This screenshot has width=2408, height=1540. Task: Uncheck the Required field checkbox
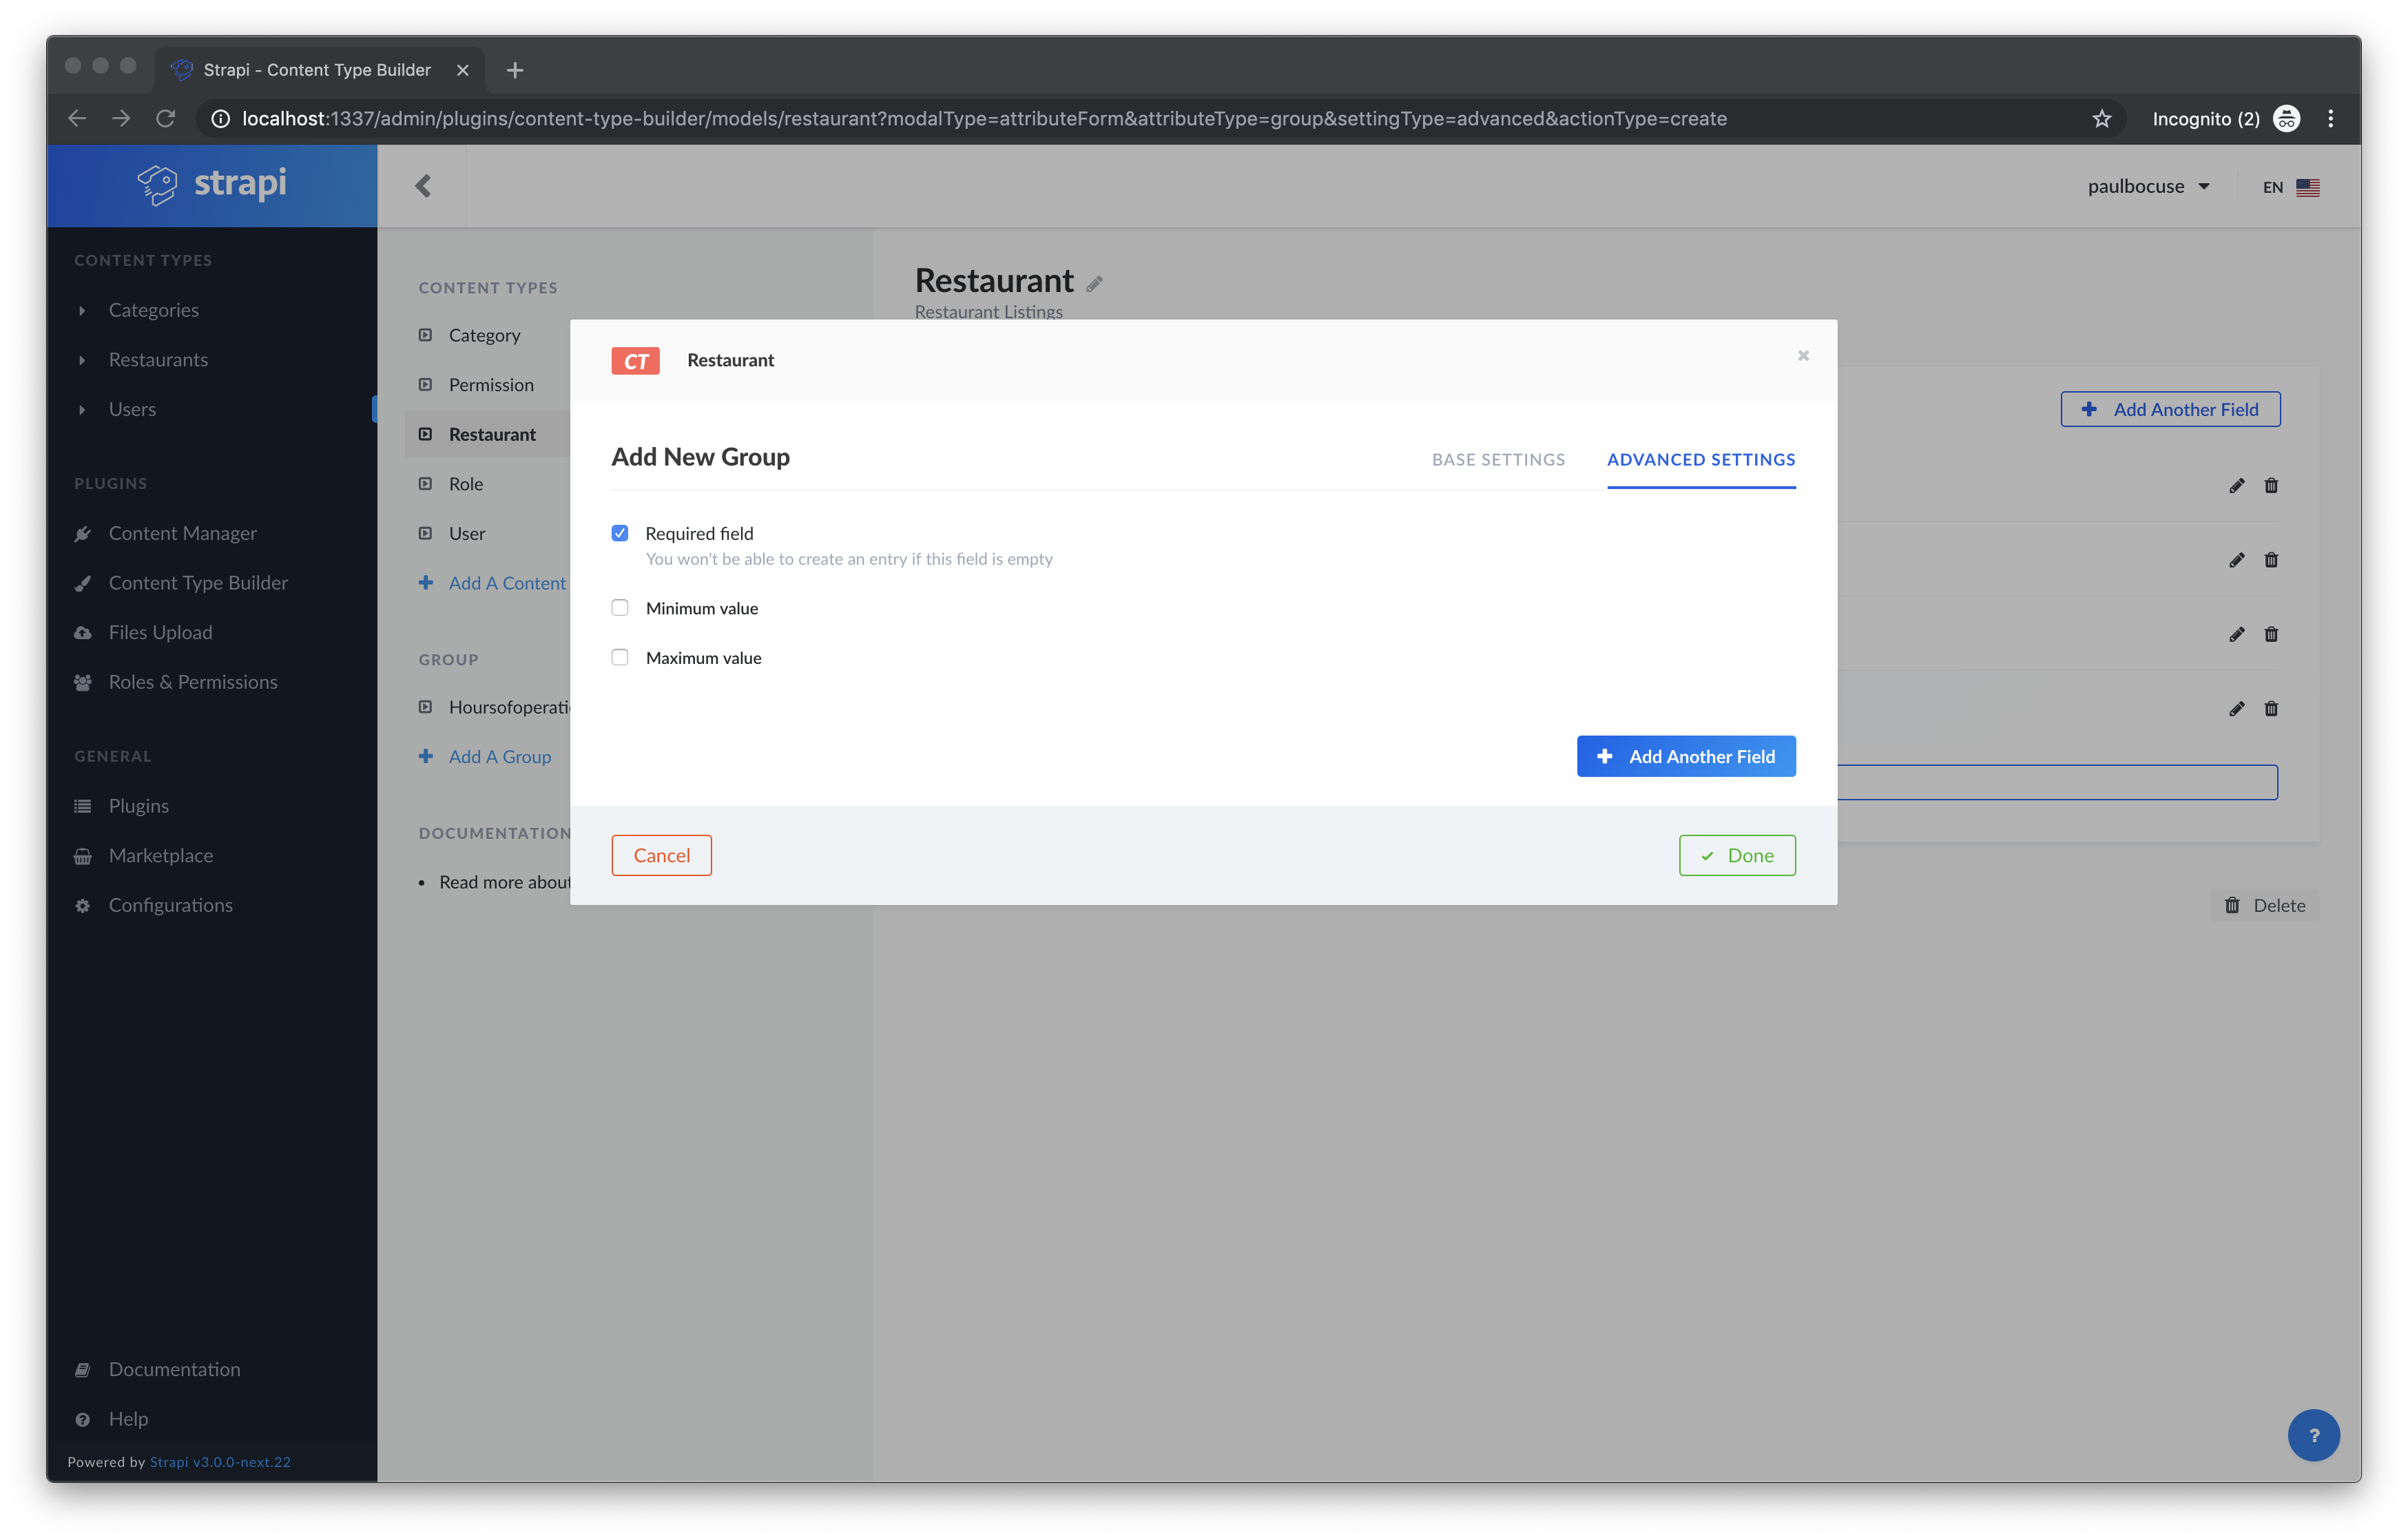pos(620,533)
